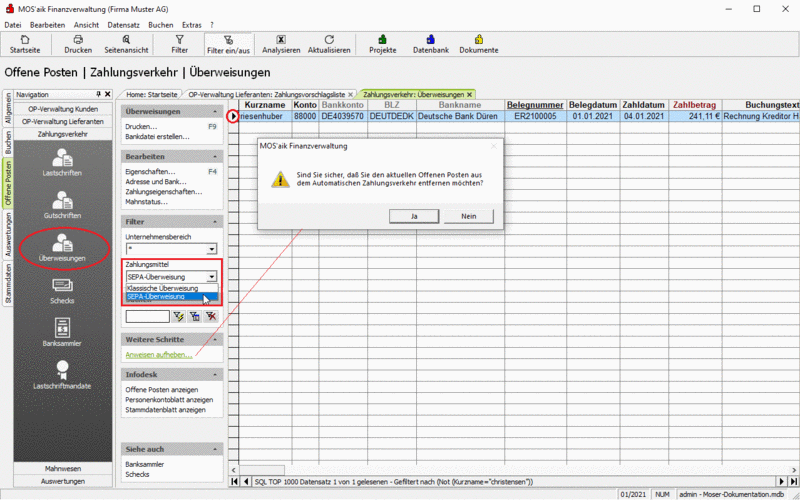This screenshot has height=500, width=800.
Task: Open the Projekte toolbar icon
Action: (x=383, y=40)
